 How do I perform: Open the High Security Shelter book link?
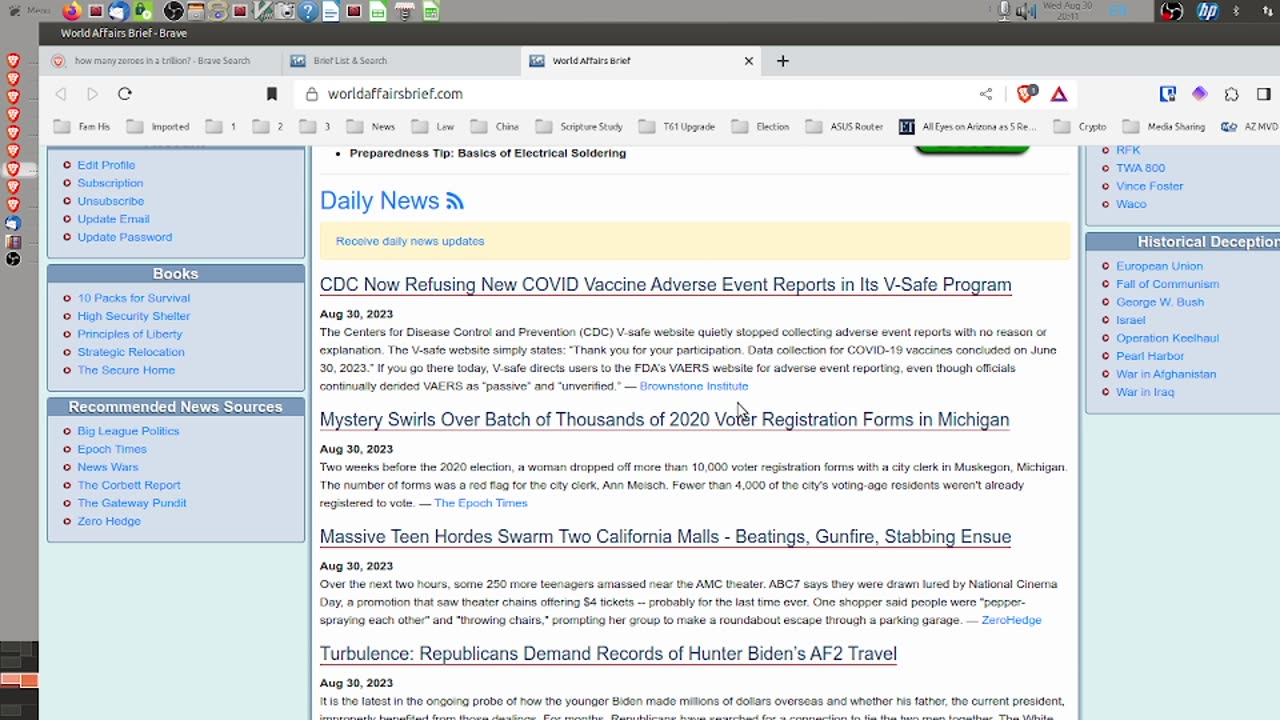click(134, 316)
